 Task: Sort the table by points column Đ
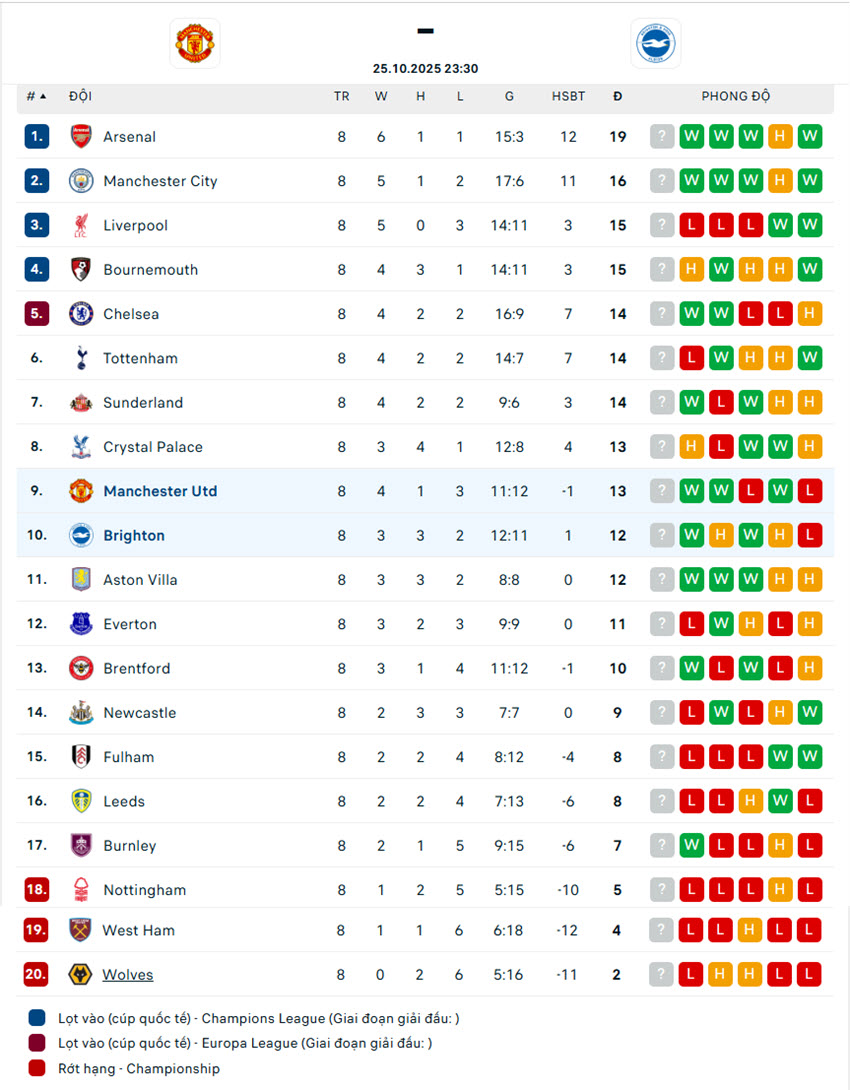[617, 96]
